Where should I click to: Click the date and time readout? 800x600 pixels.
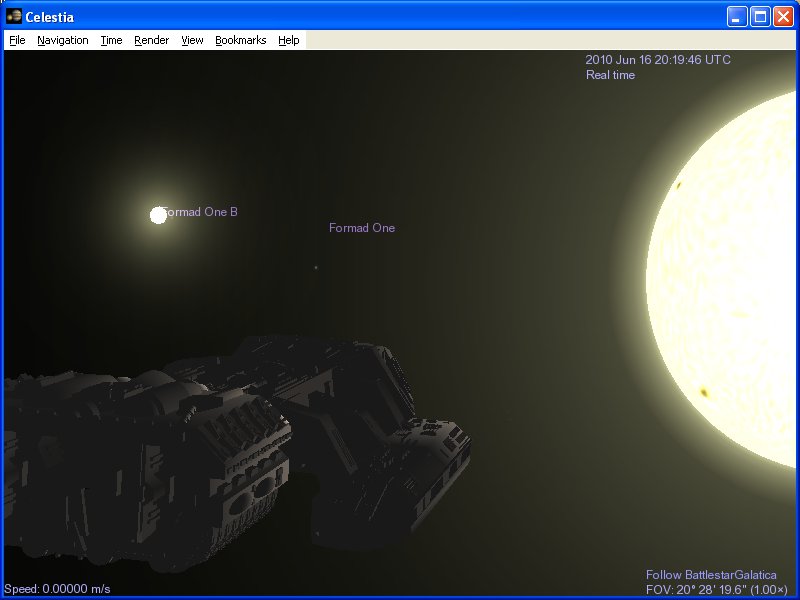(x=658, y=60)
